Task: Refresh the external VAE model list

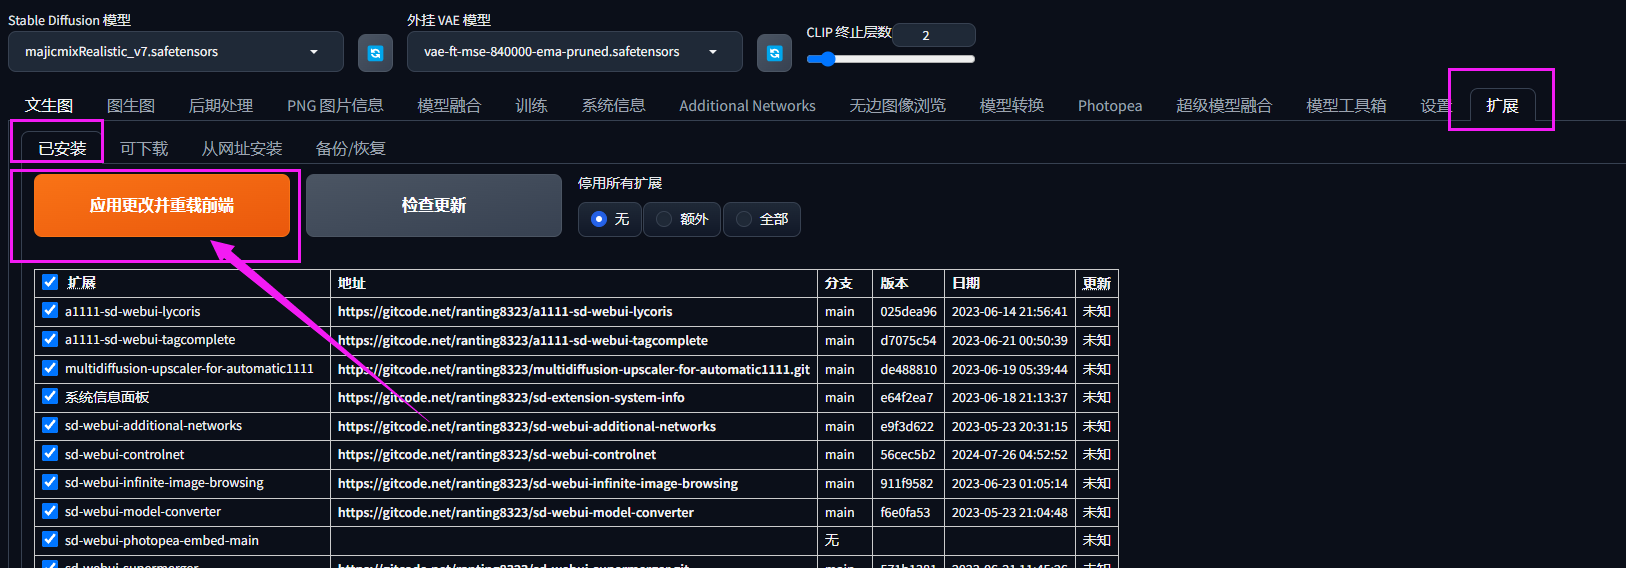Action: (x=774, y=53)
